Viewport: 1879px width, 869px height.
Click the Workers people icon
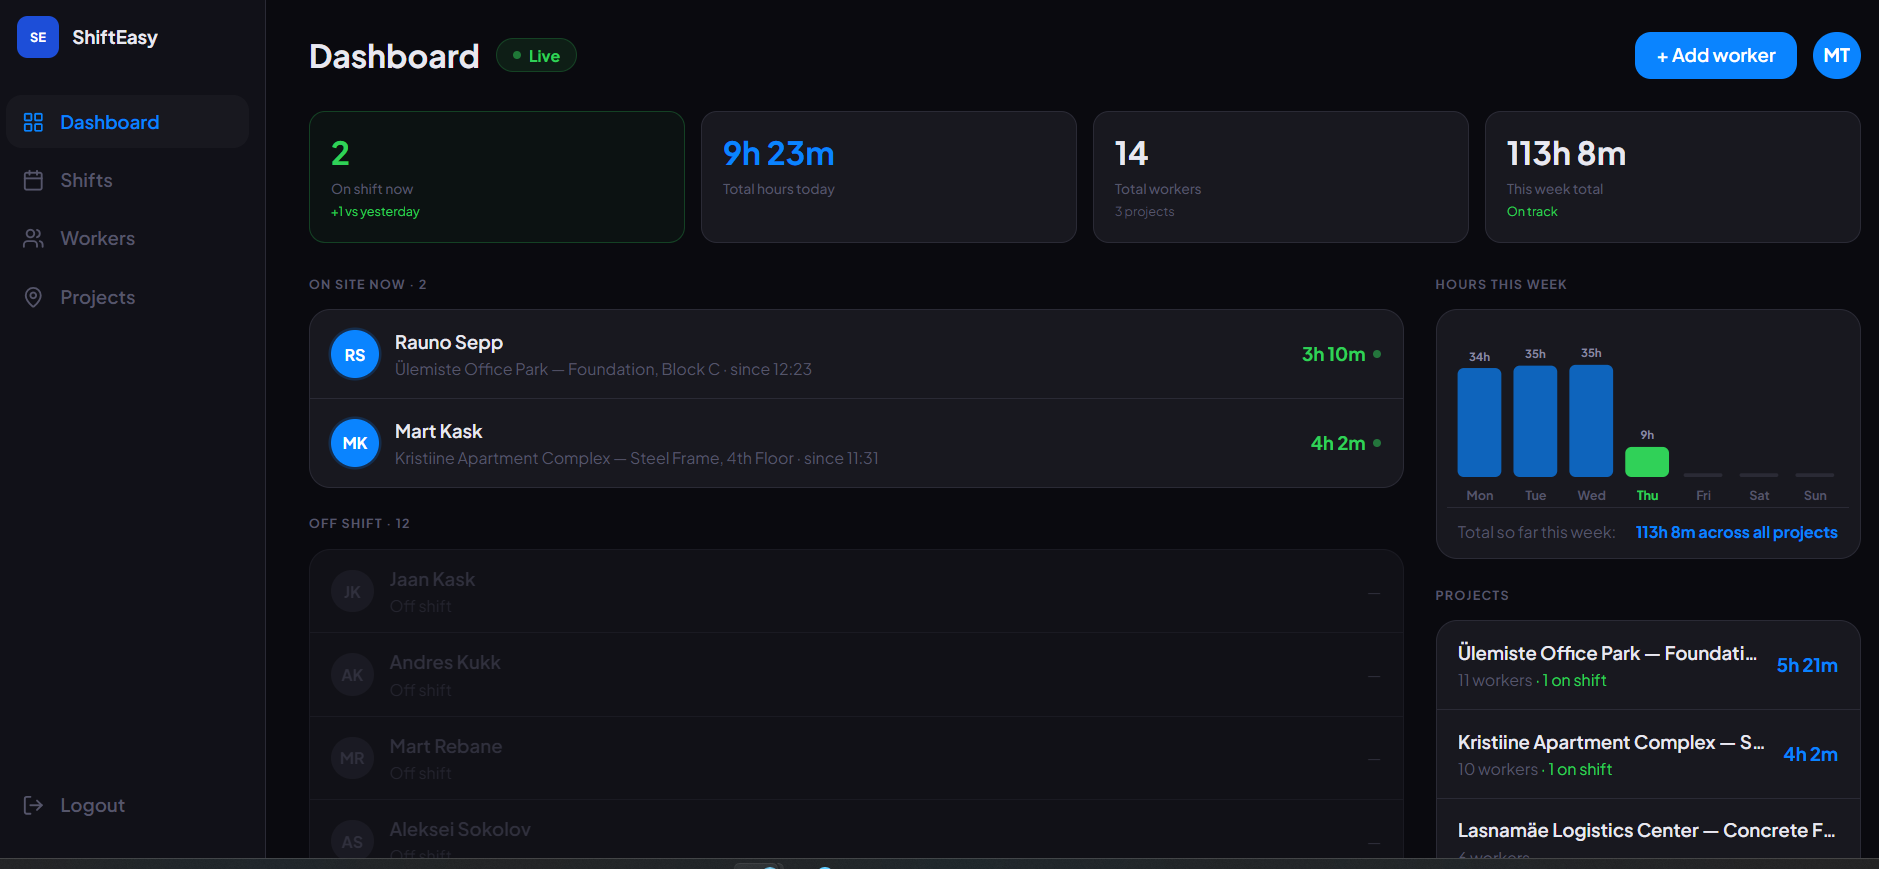click(33, 238)
